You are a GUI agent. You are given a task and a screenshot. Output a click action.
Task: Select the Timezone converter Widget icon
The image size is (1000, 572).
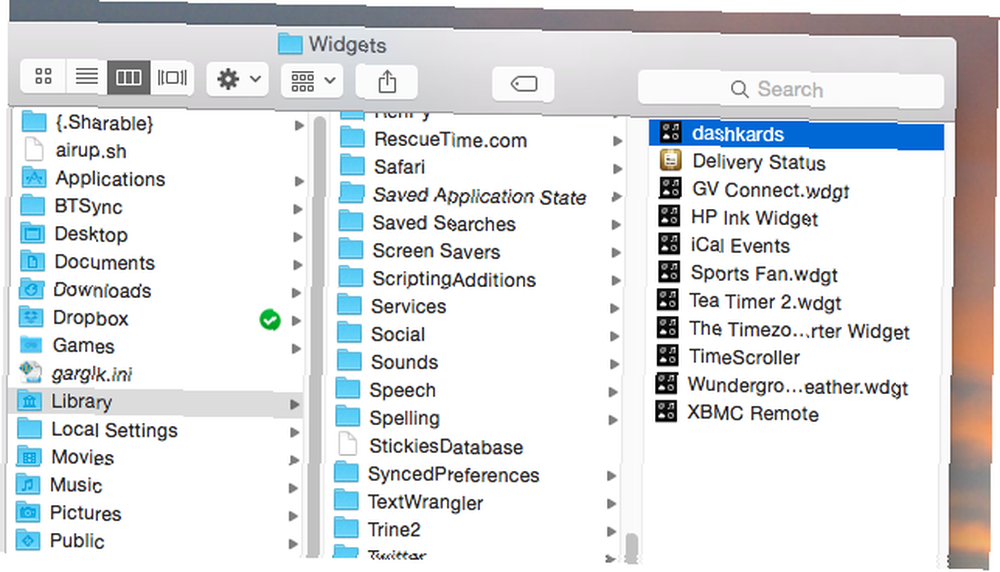(668, 327)
